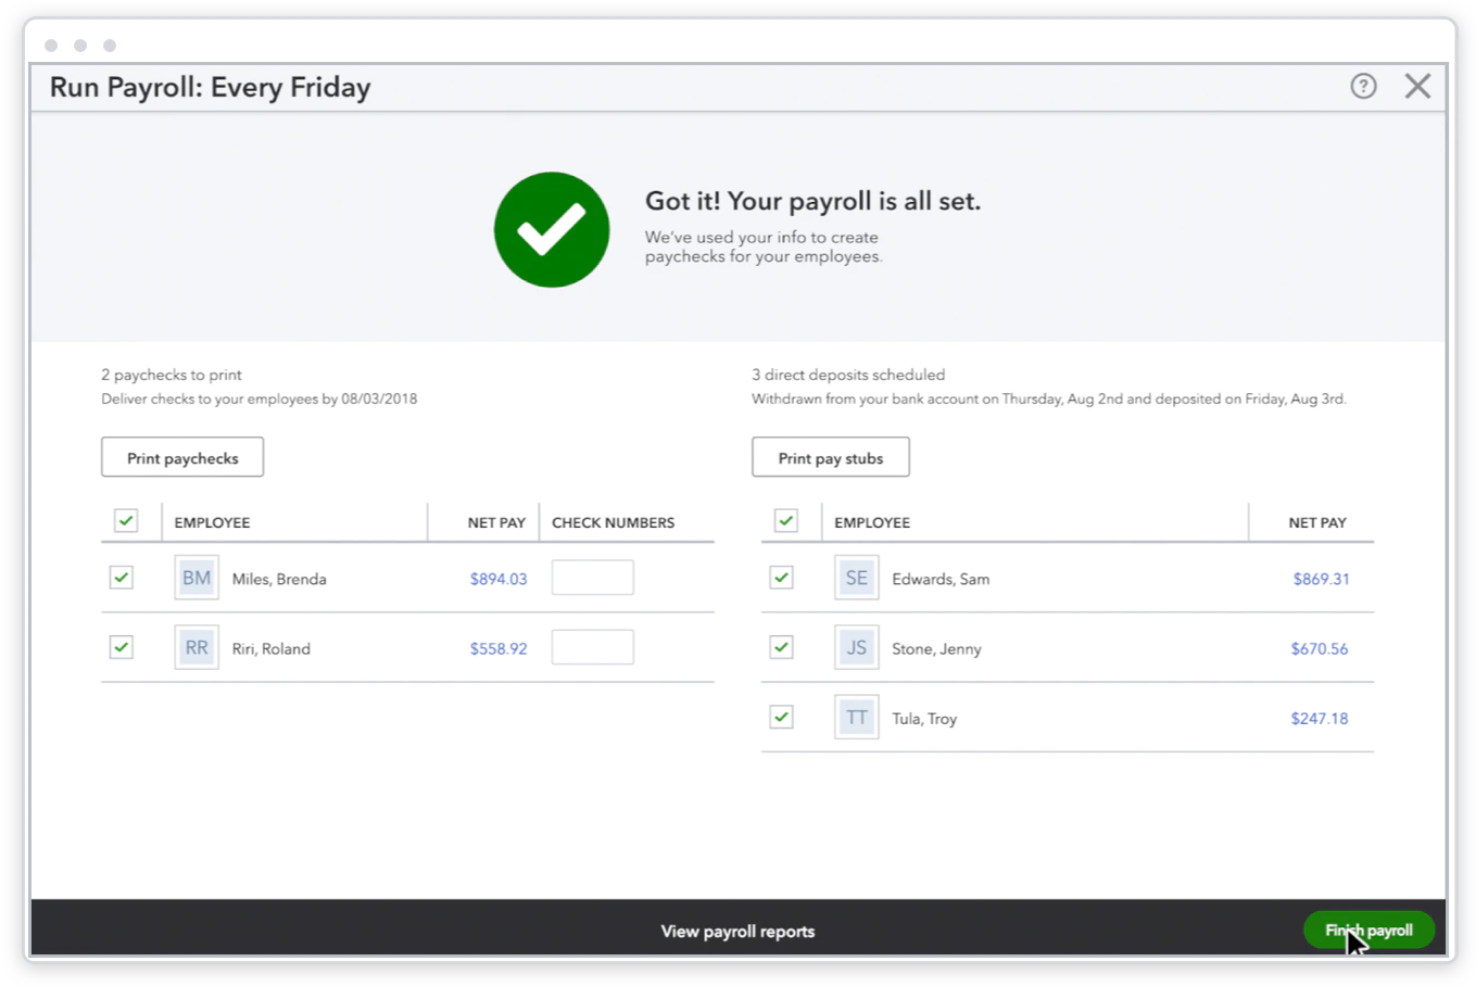Image resolution: width=1480 pixels, height=987 pixels.
Task: Uncheck the Riri, Roland checkbox
Action: pyautogui.click(x=122, y=648)
